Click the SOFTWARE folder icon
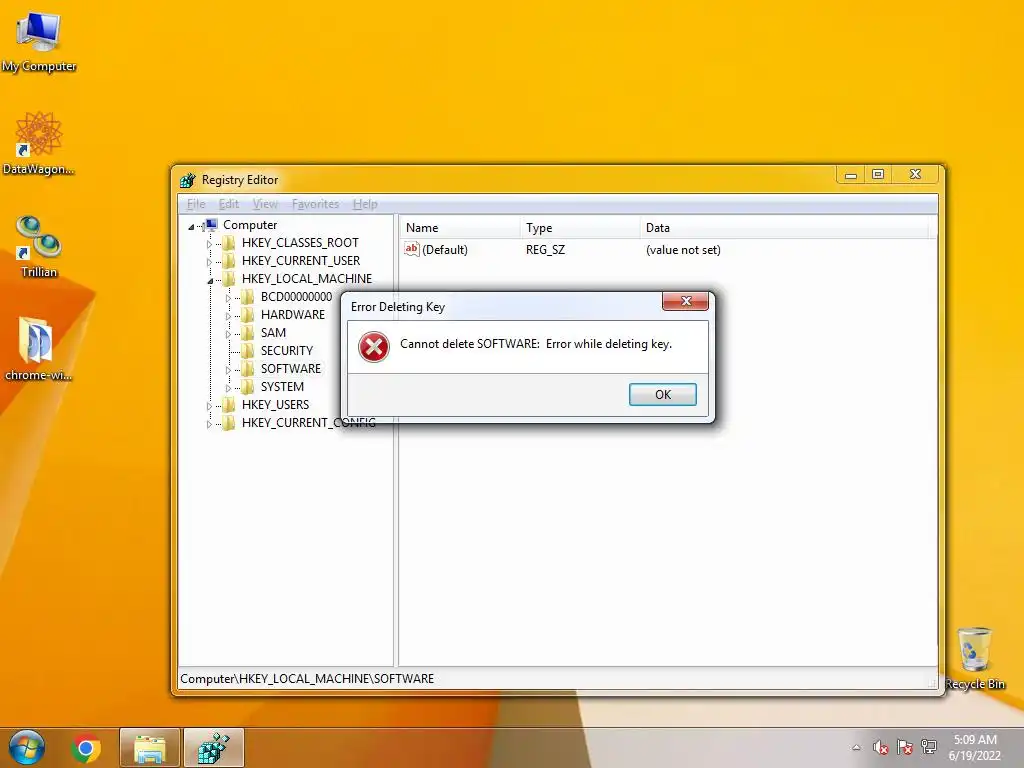This screenshot has width=1024, height=768. [x=248, y=369]
